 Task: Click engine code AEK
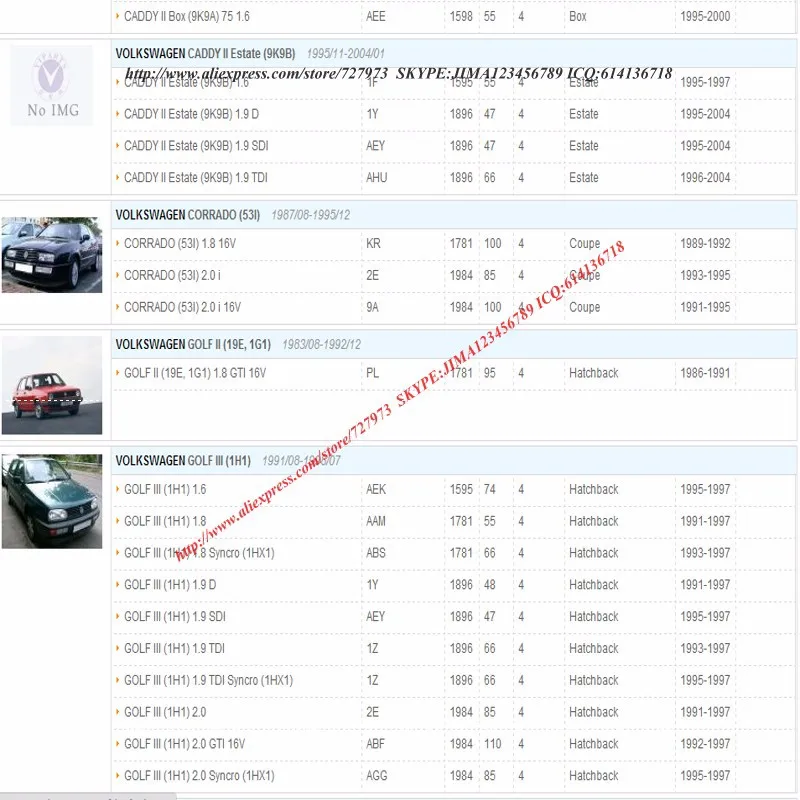pyautogui.click(x=376, y=489)
